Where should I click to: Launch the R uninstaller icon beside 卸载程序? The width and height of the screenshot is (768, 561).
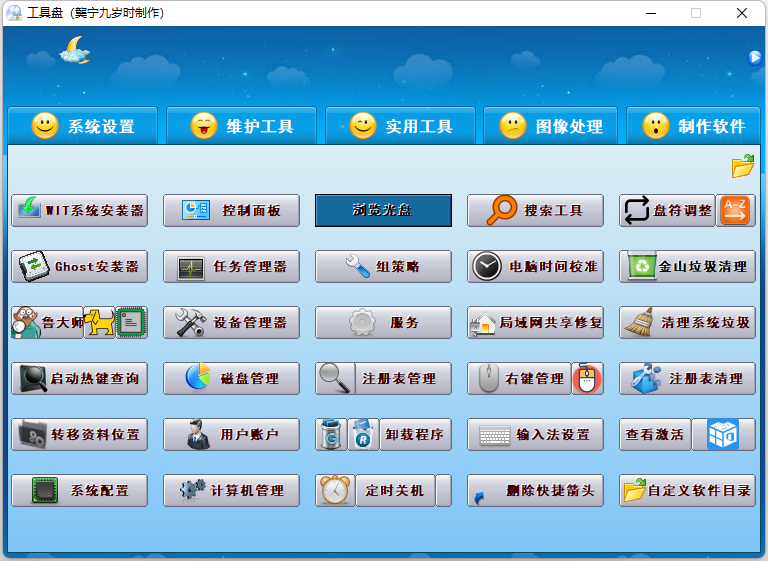click(364, 435)
